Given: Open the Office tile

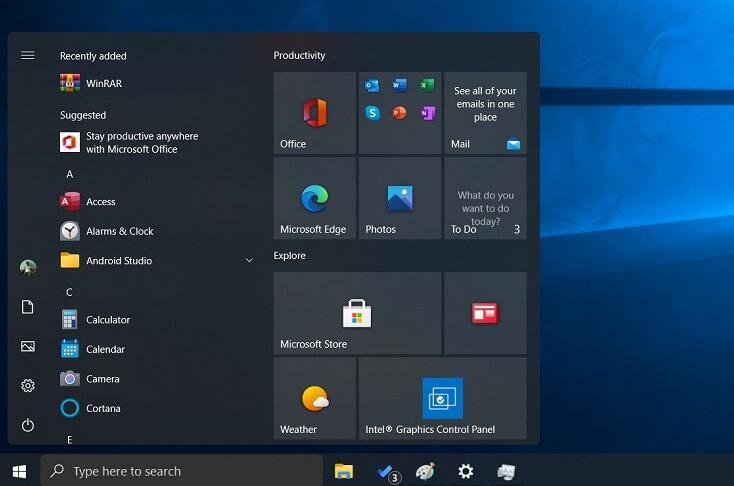Looking at the screenshot, I should [x=315, y=113].
